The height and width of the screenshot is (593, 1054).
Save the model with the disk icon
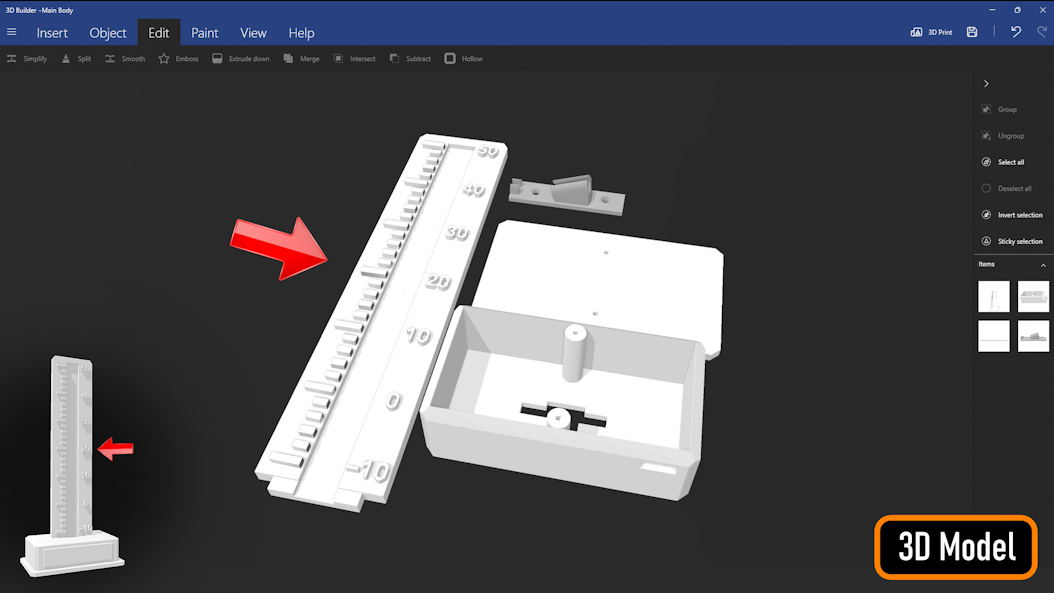pos(972,32)
